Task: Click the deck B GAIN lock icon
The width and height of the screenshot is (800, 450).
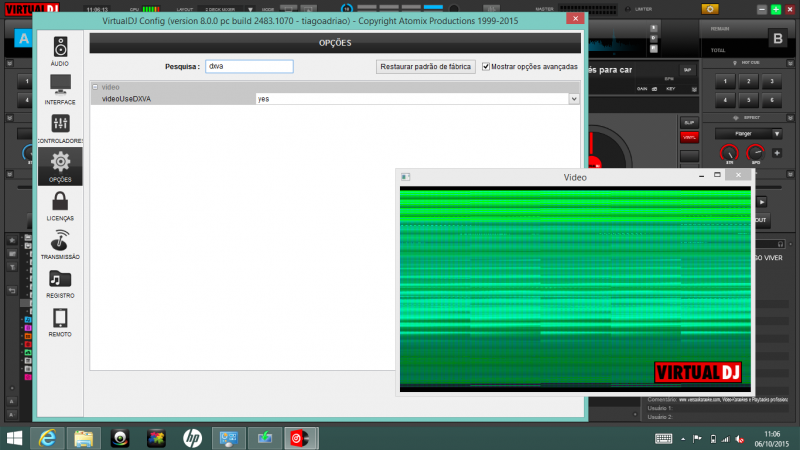Action: point(655,89)
